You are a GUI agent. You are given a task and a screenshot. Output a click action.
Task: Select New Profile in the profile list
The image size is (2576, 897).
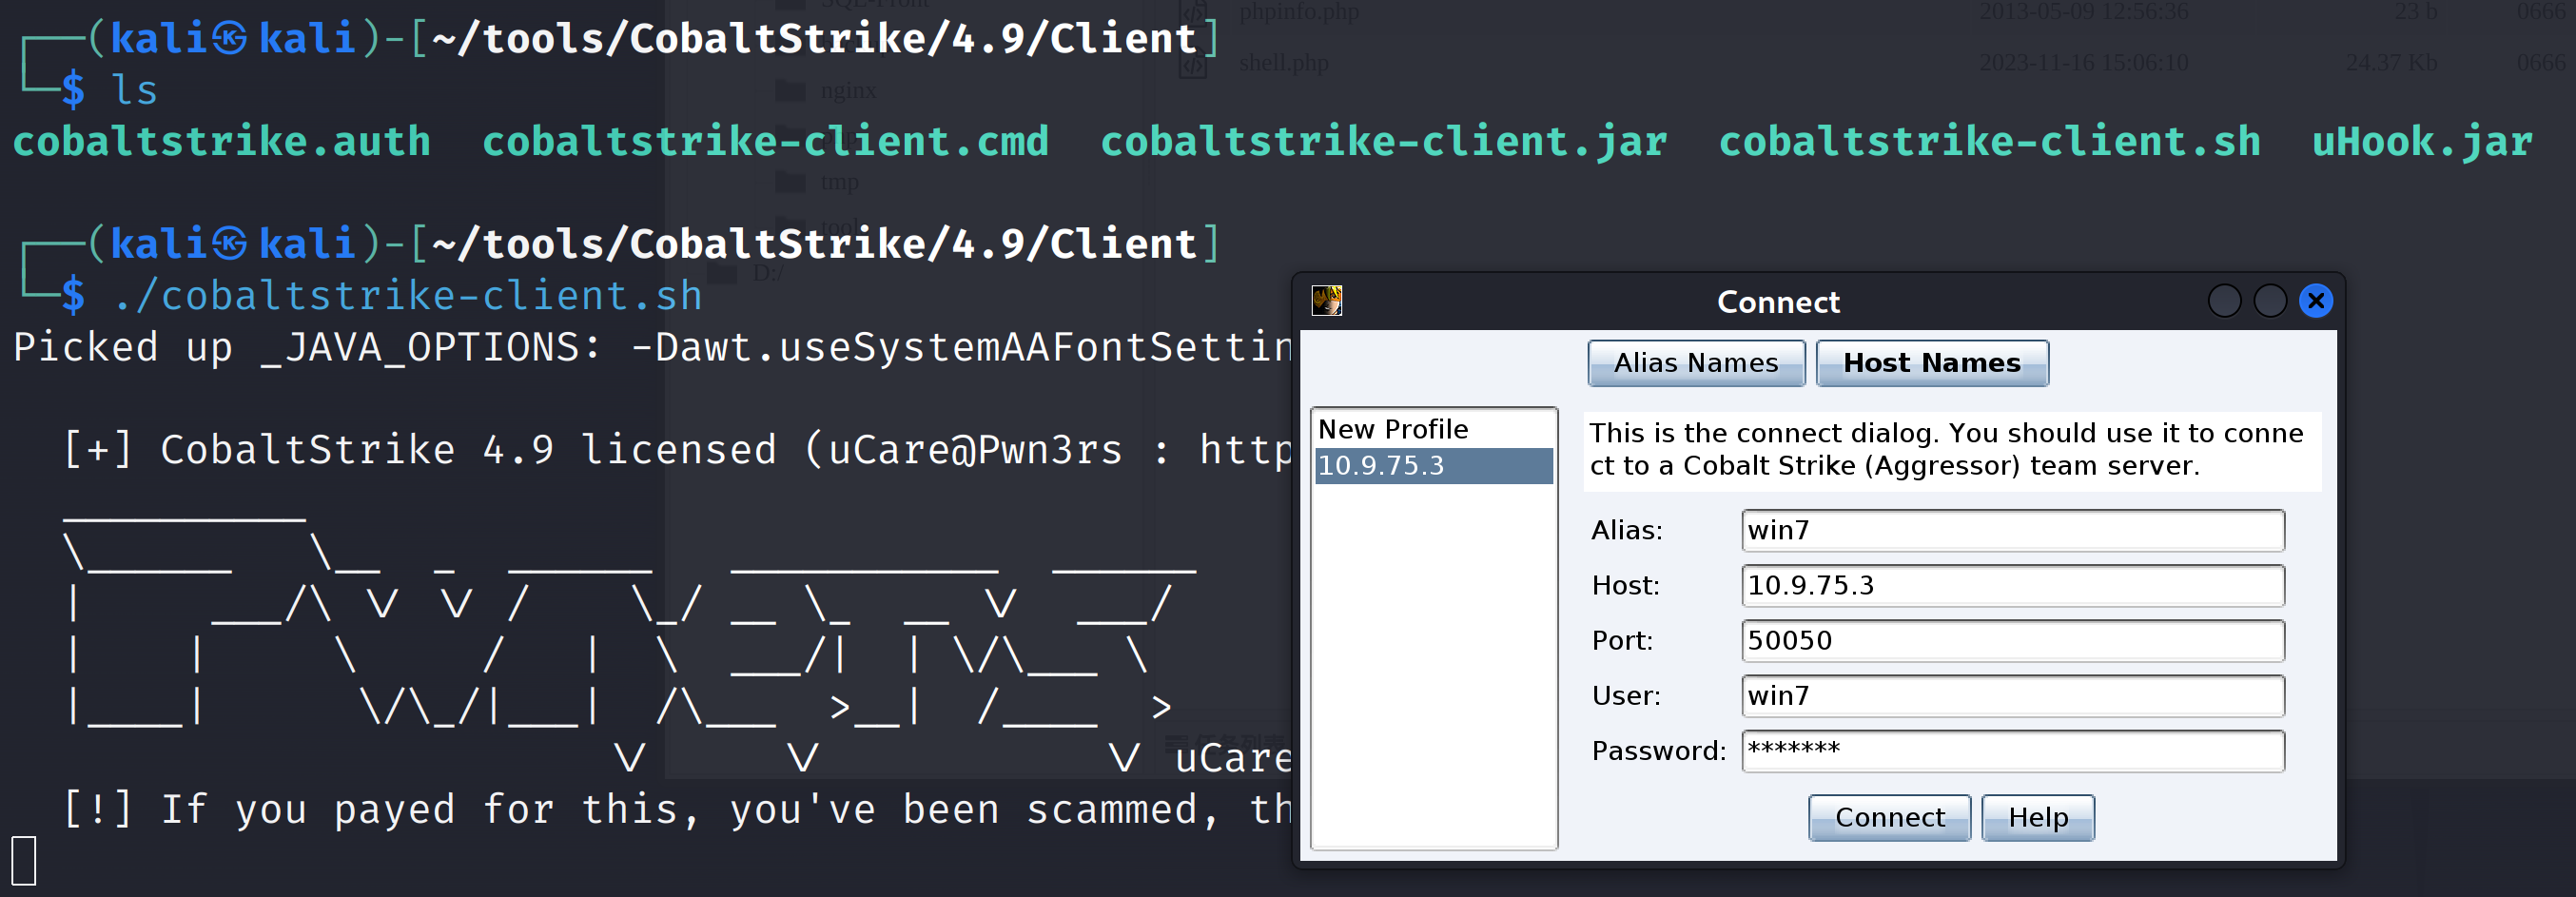coord(1432,429)
